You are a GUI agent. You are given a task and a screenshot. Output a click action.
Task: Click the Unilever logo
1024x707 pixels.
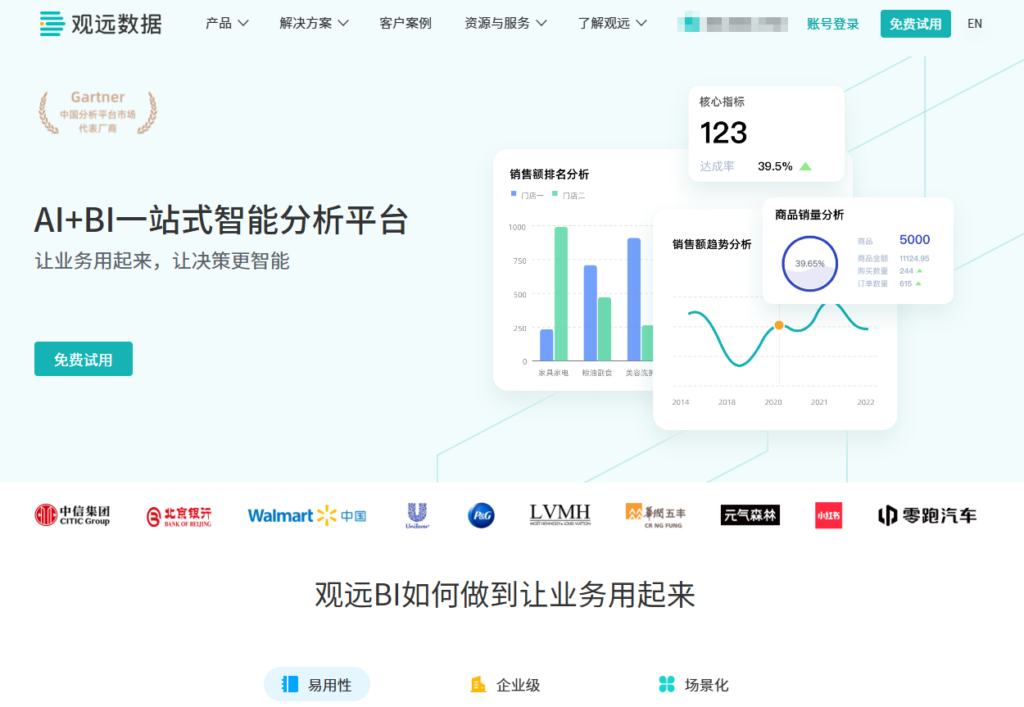pyautogui.click(x=417, y=515)
